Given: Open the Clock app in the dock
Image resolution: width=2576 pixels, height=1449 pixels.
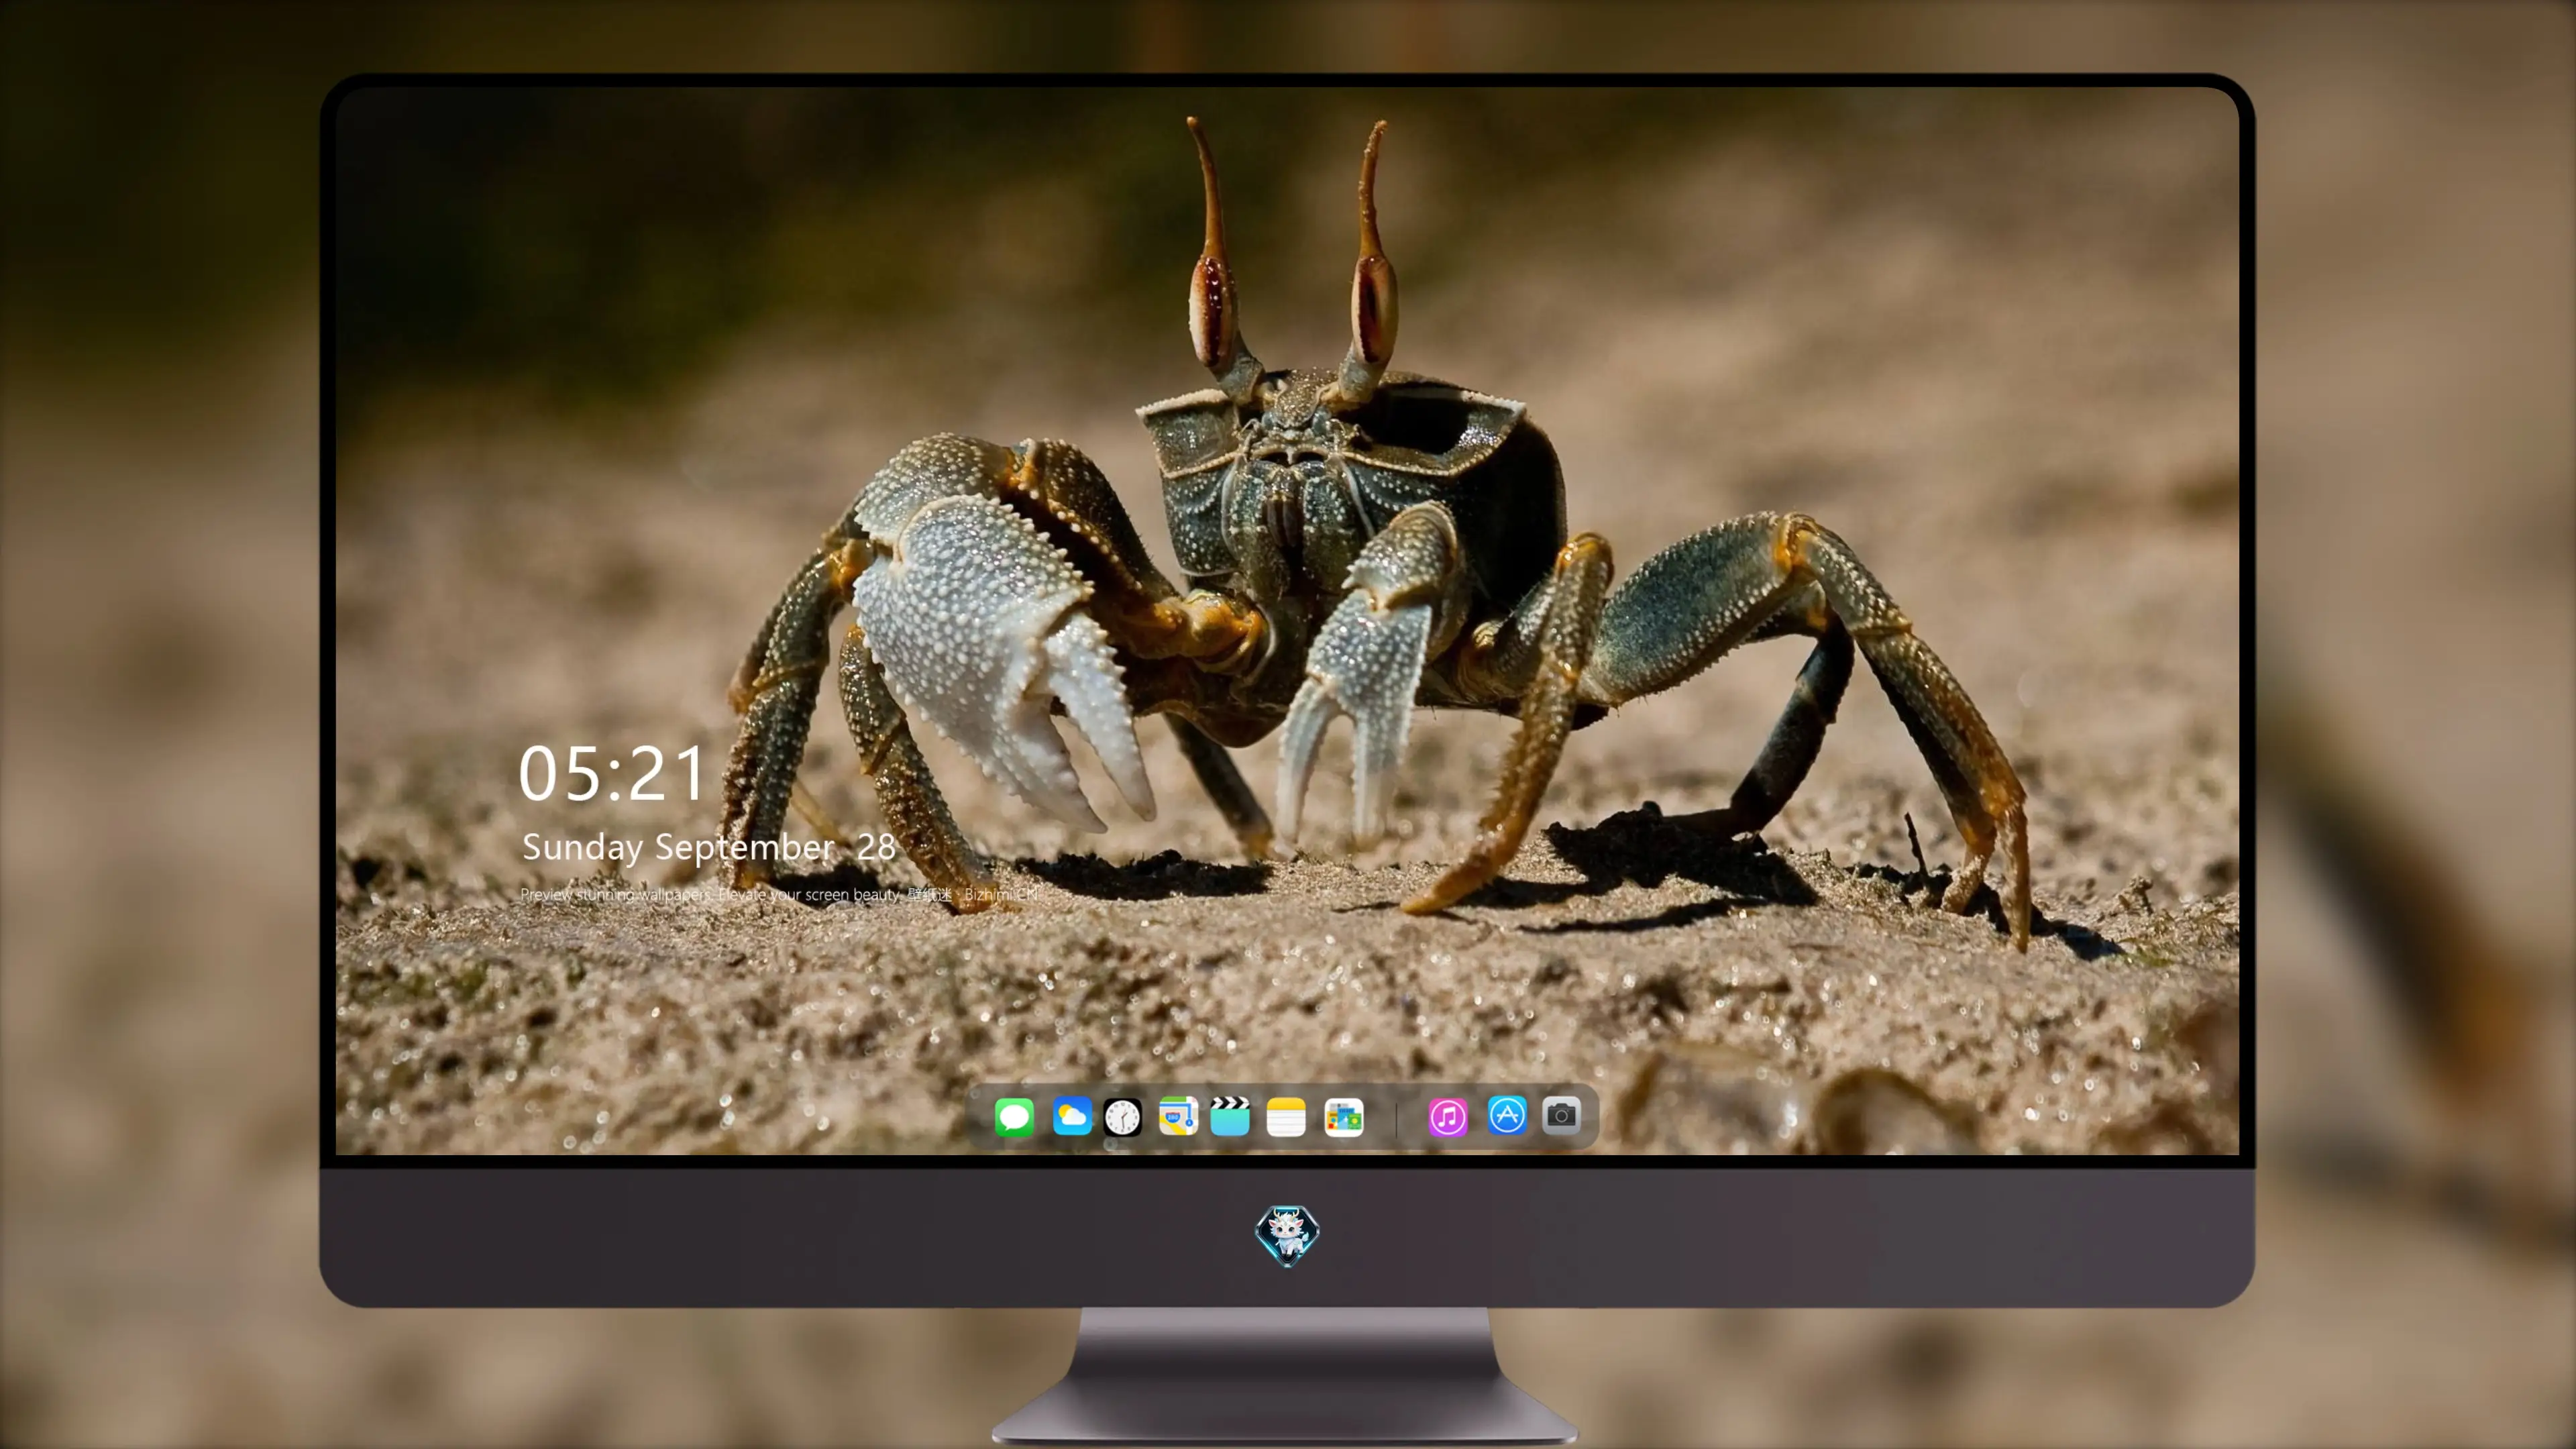Looking at the screenshot, I should [1123, 1117].
